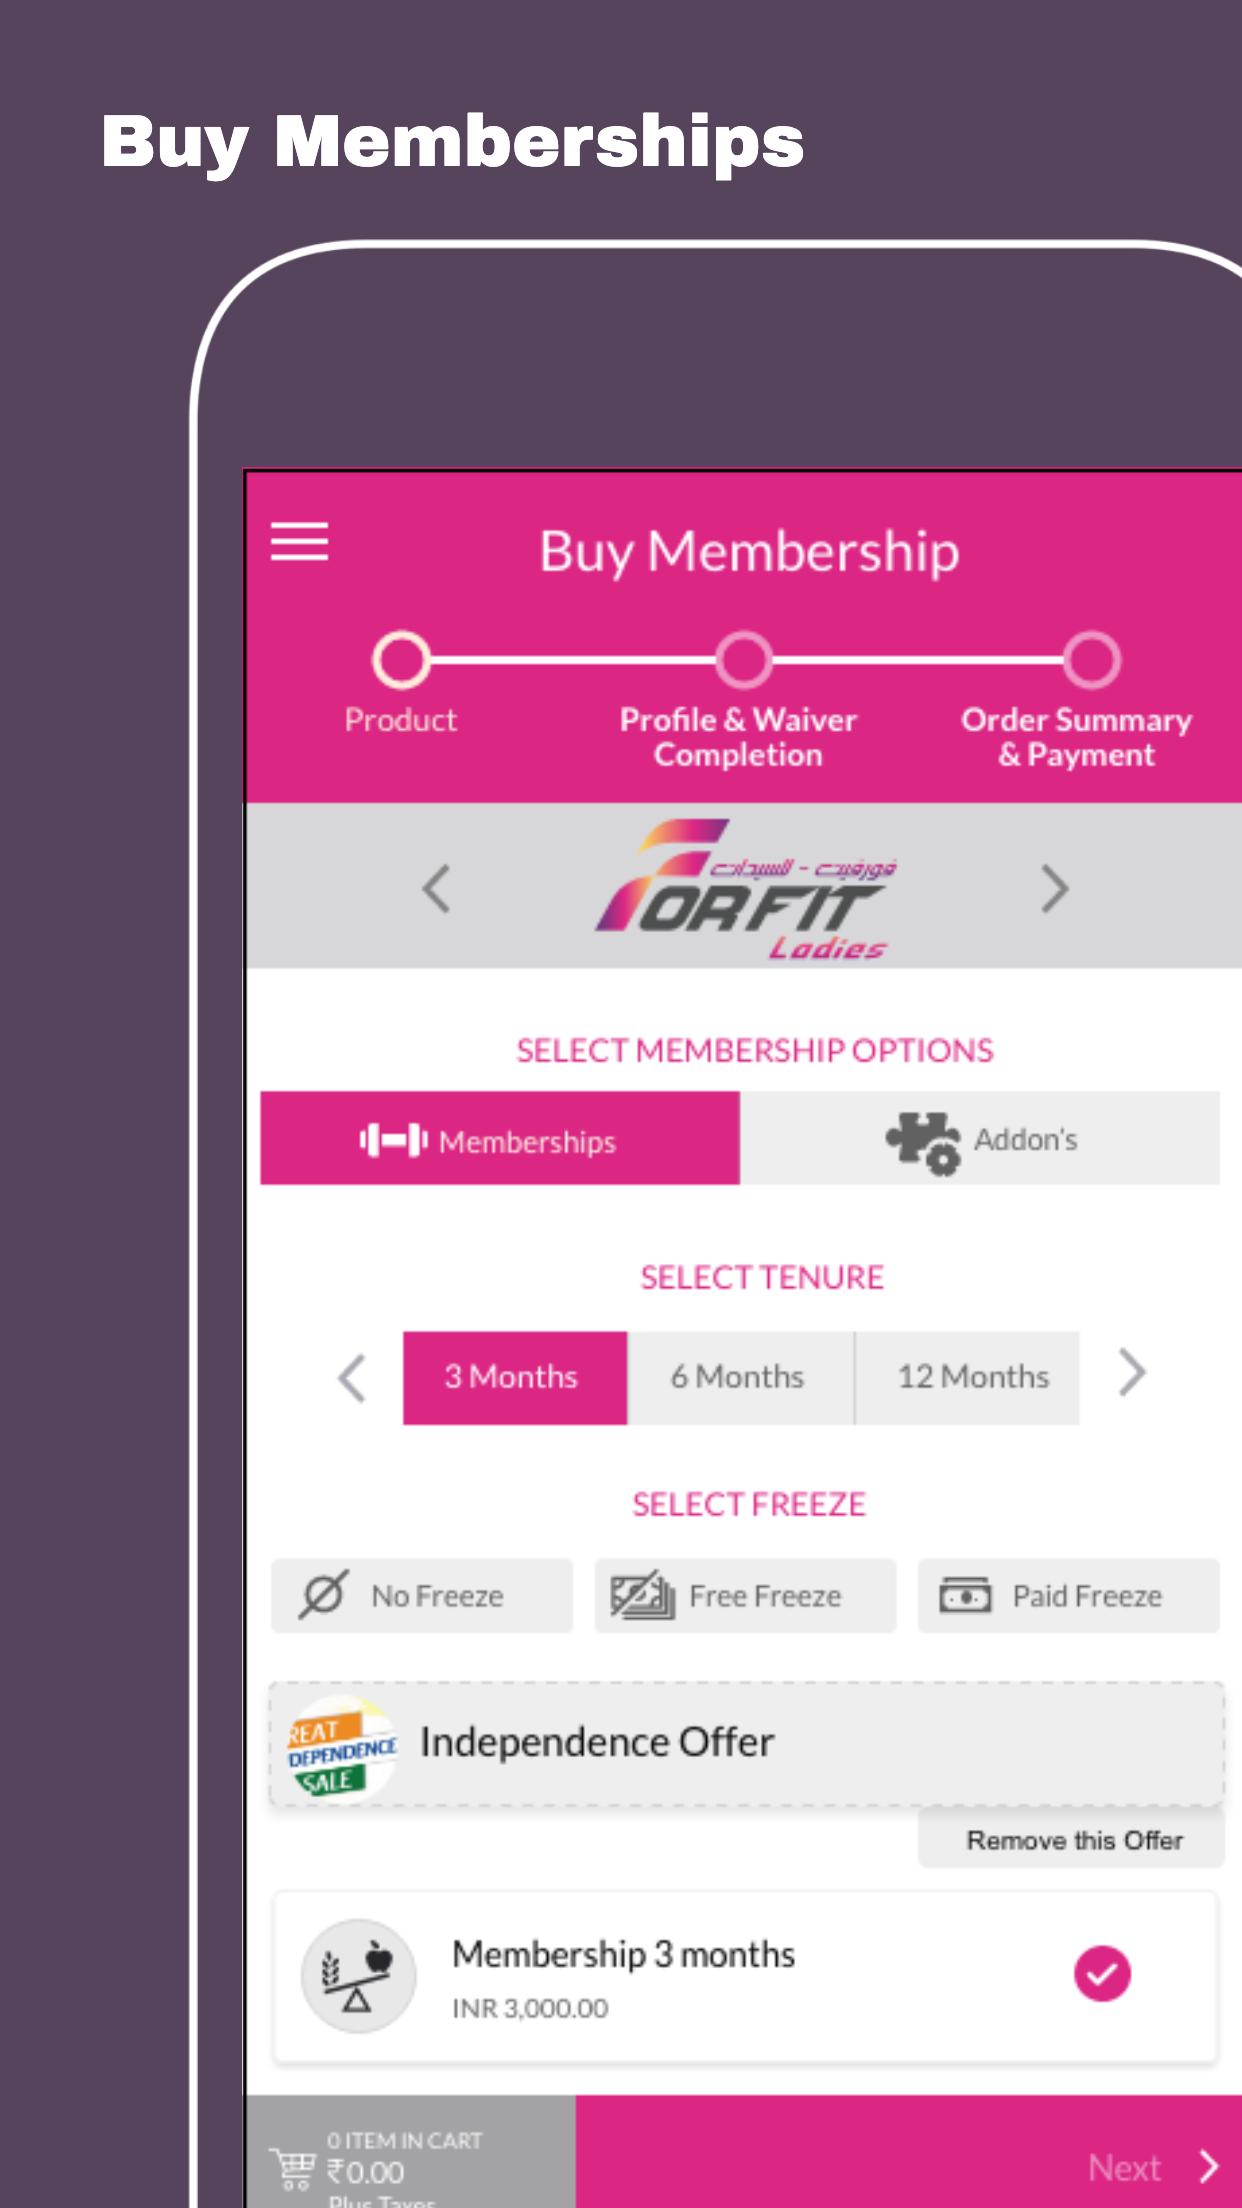1242x2208 pixels.
Task: Click the shopping cart icon
Action: coord(292,2169)
